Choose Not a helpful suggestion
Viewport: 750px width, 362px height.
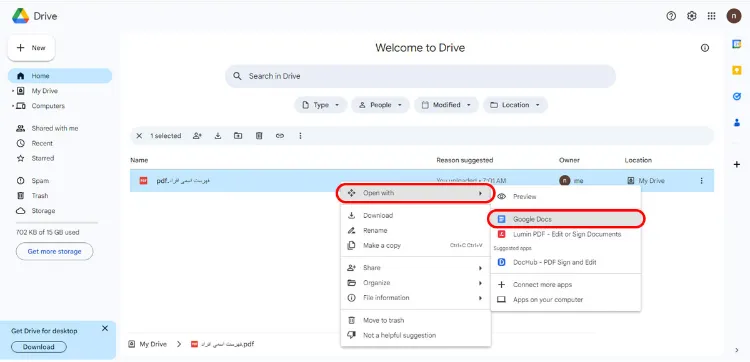coord(415,335)
